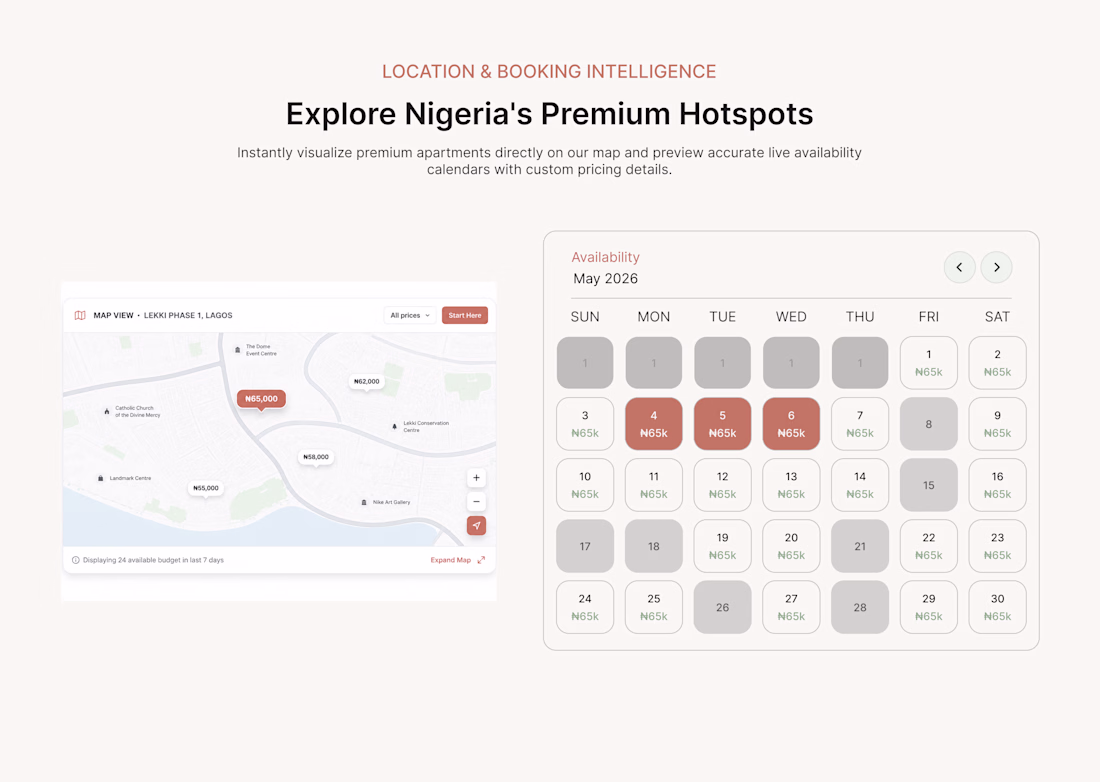Select the ₦65,000 map price pin

point(261,399)
